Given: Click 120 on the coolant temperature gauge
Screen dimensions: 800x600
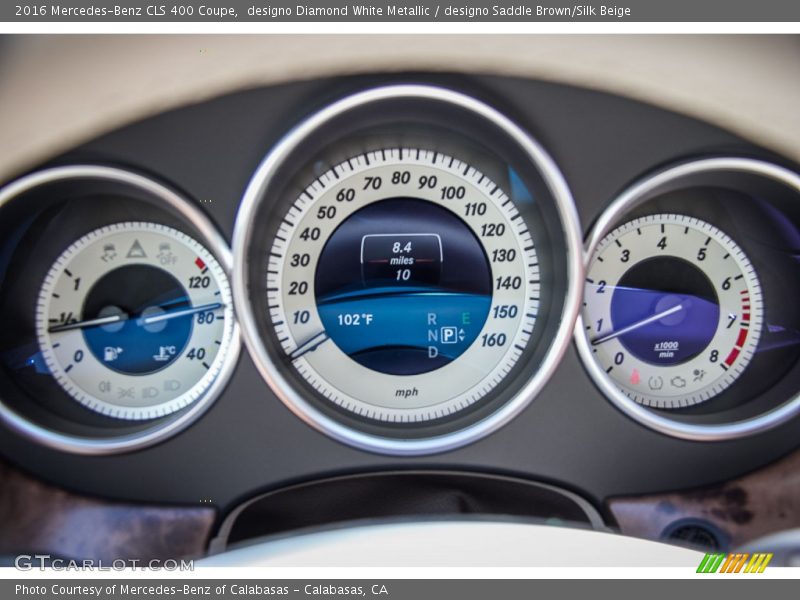Looking at the screenshot, I should click(x=199, y=282).
